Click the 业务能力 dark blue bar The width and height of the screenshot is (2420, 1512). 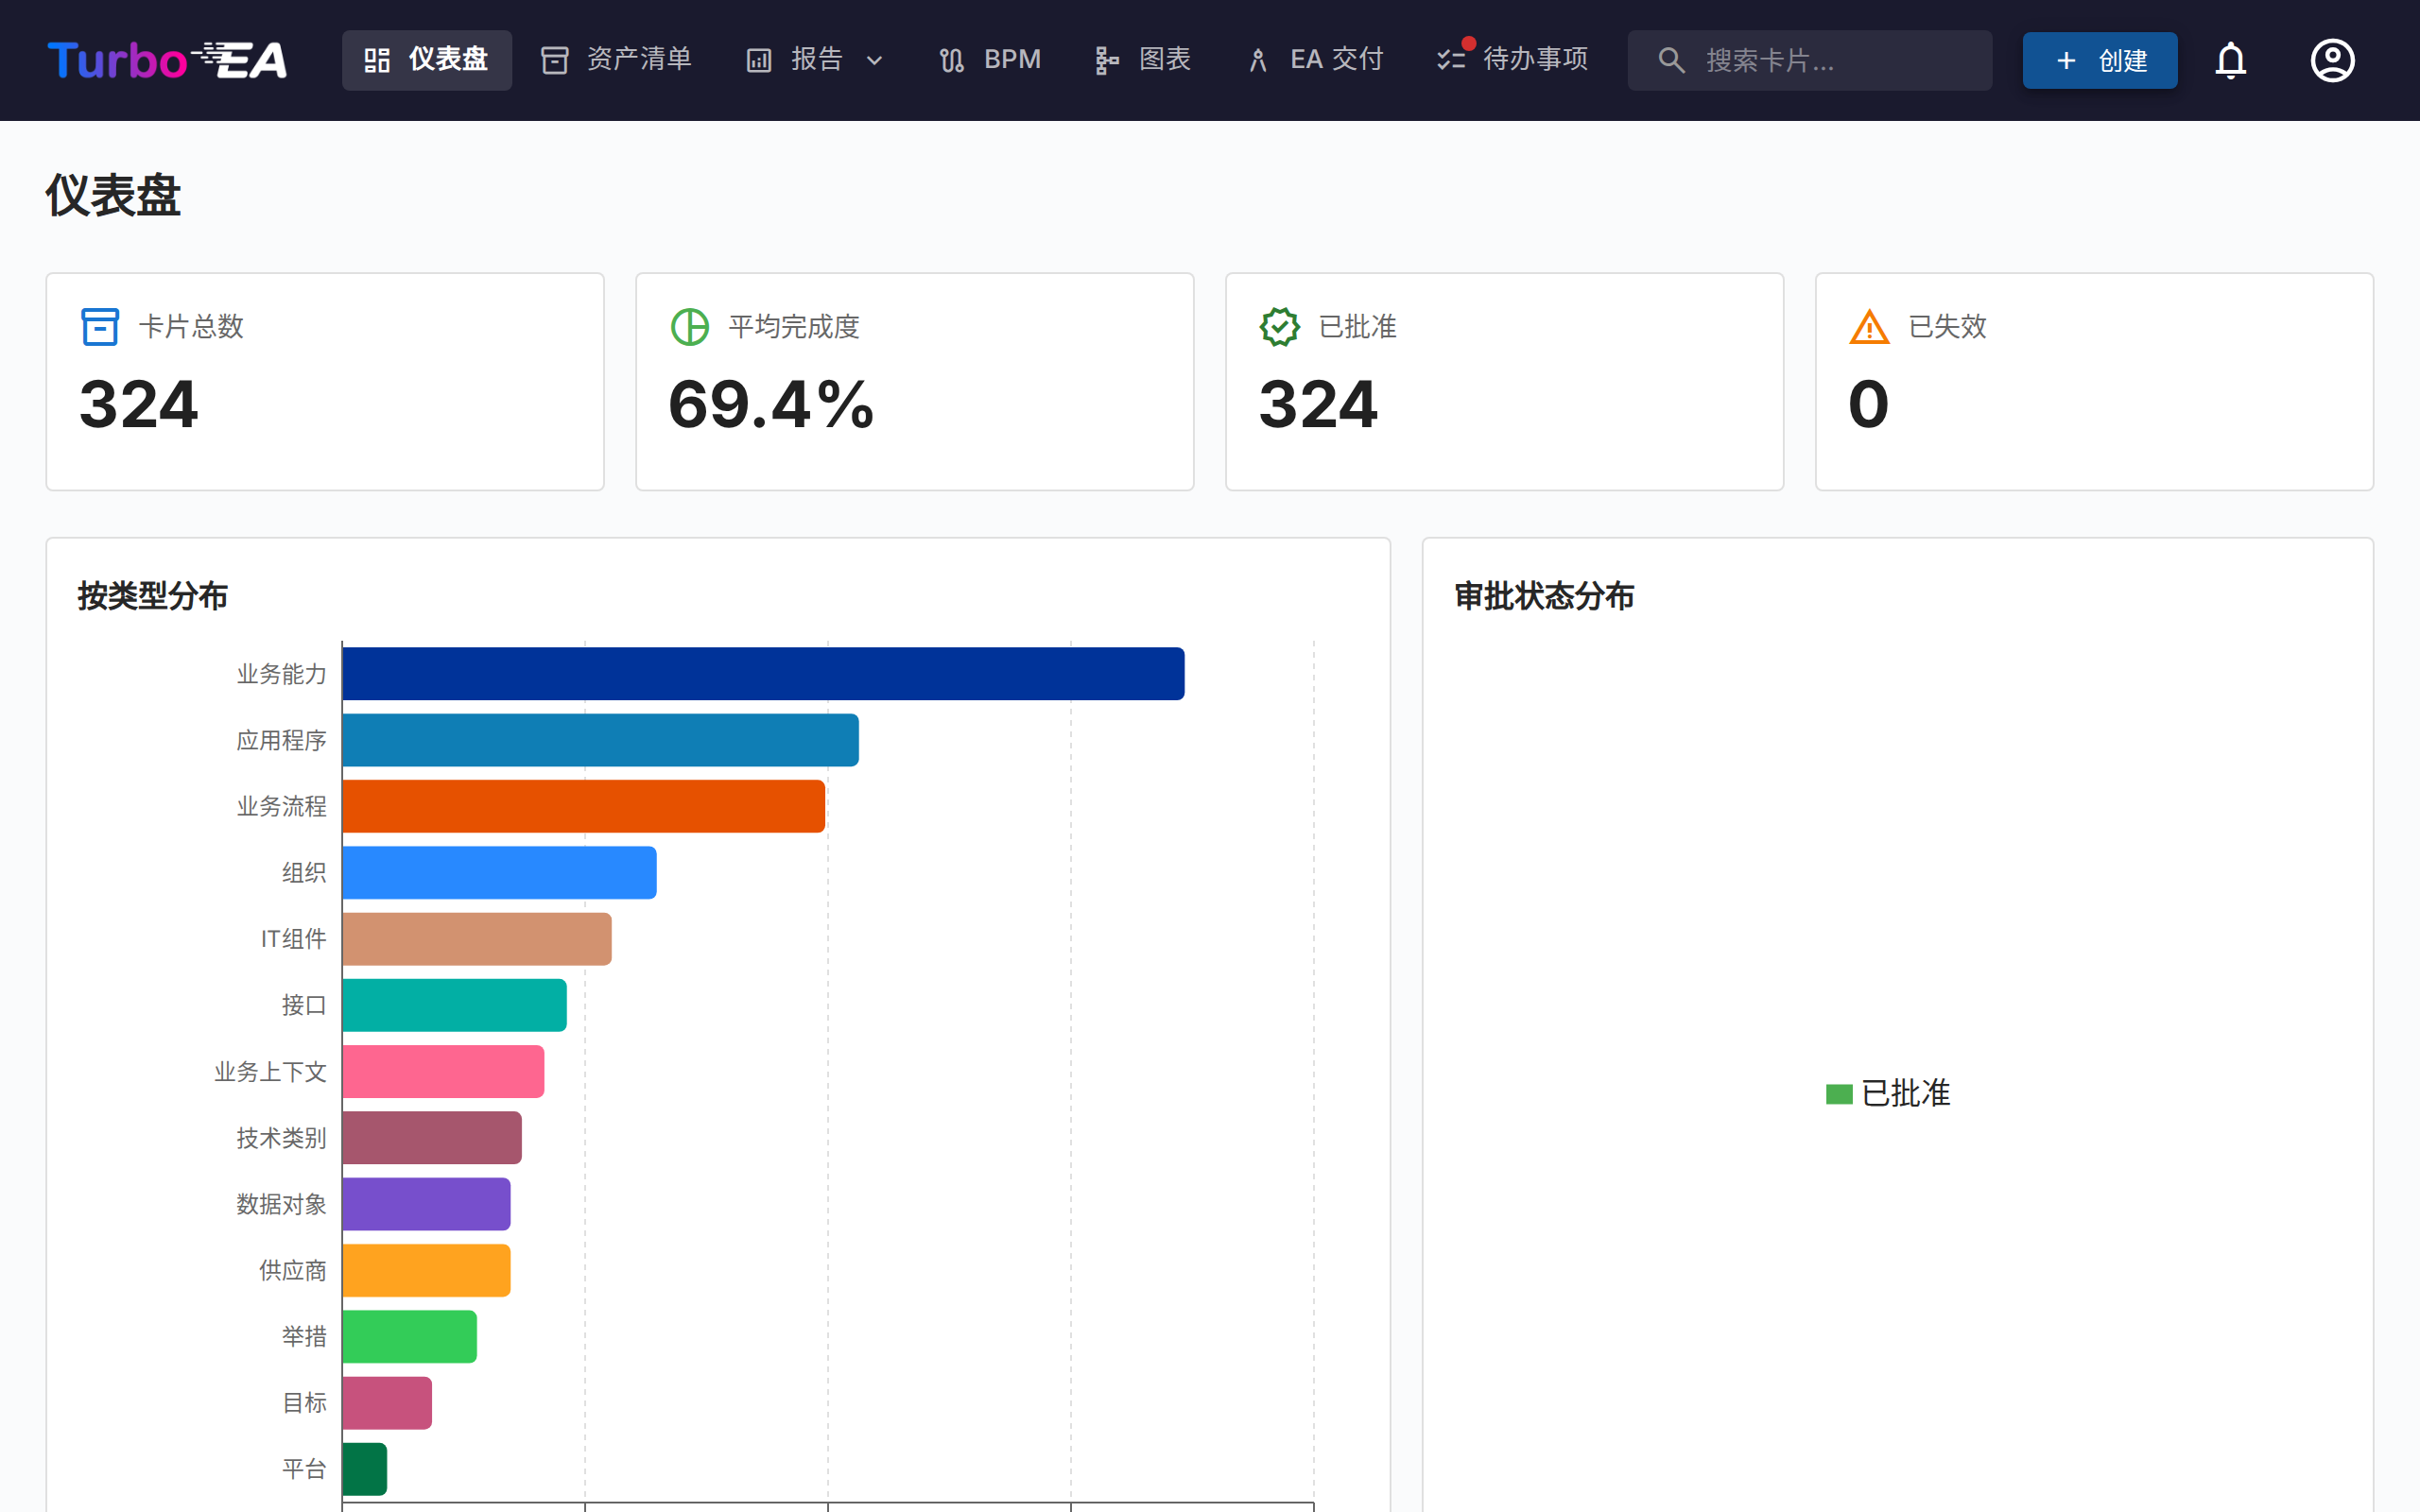[762, 674]
